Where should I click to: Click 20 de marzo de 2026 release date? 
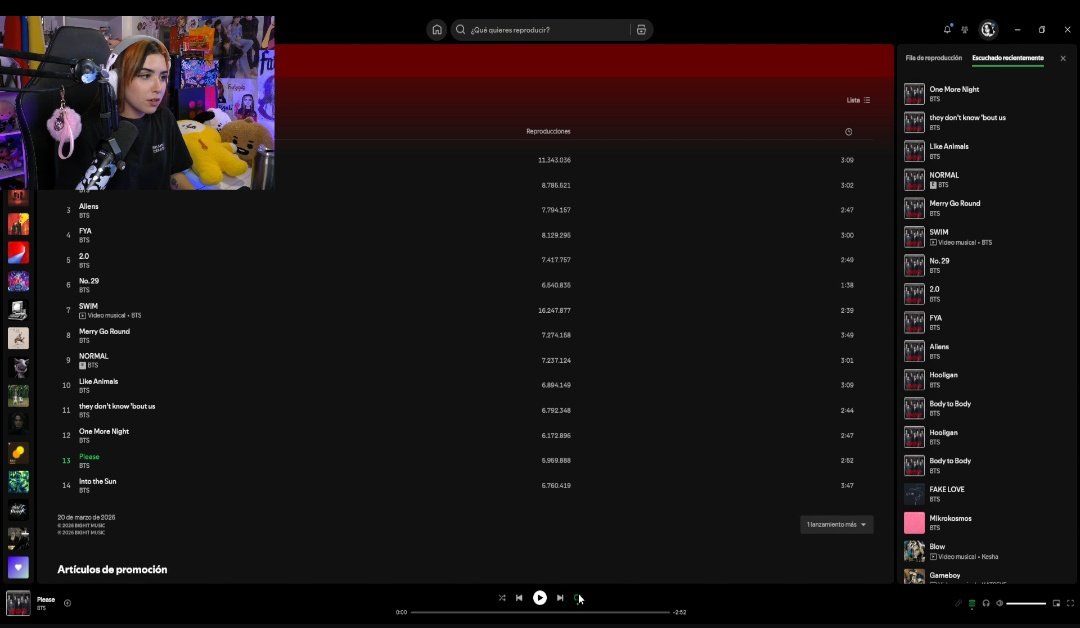click(86, 517)
